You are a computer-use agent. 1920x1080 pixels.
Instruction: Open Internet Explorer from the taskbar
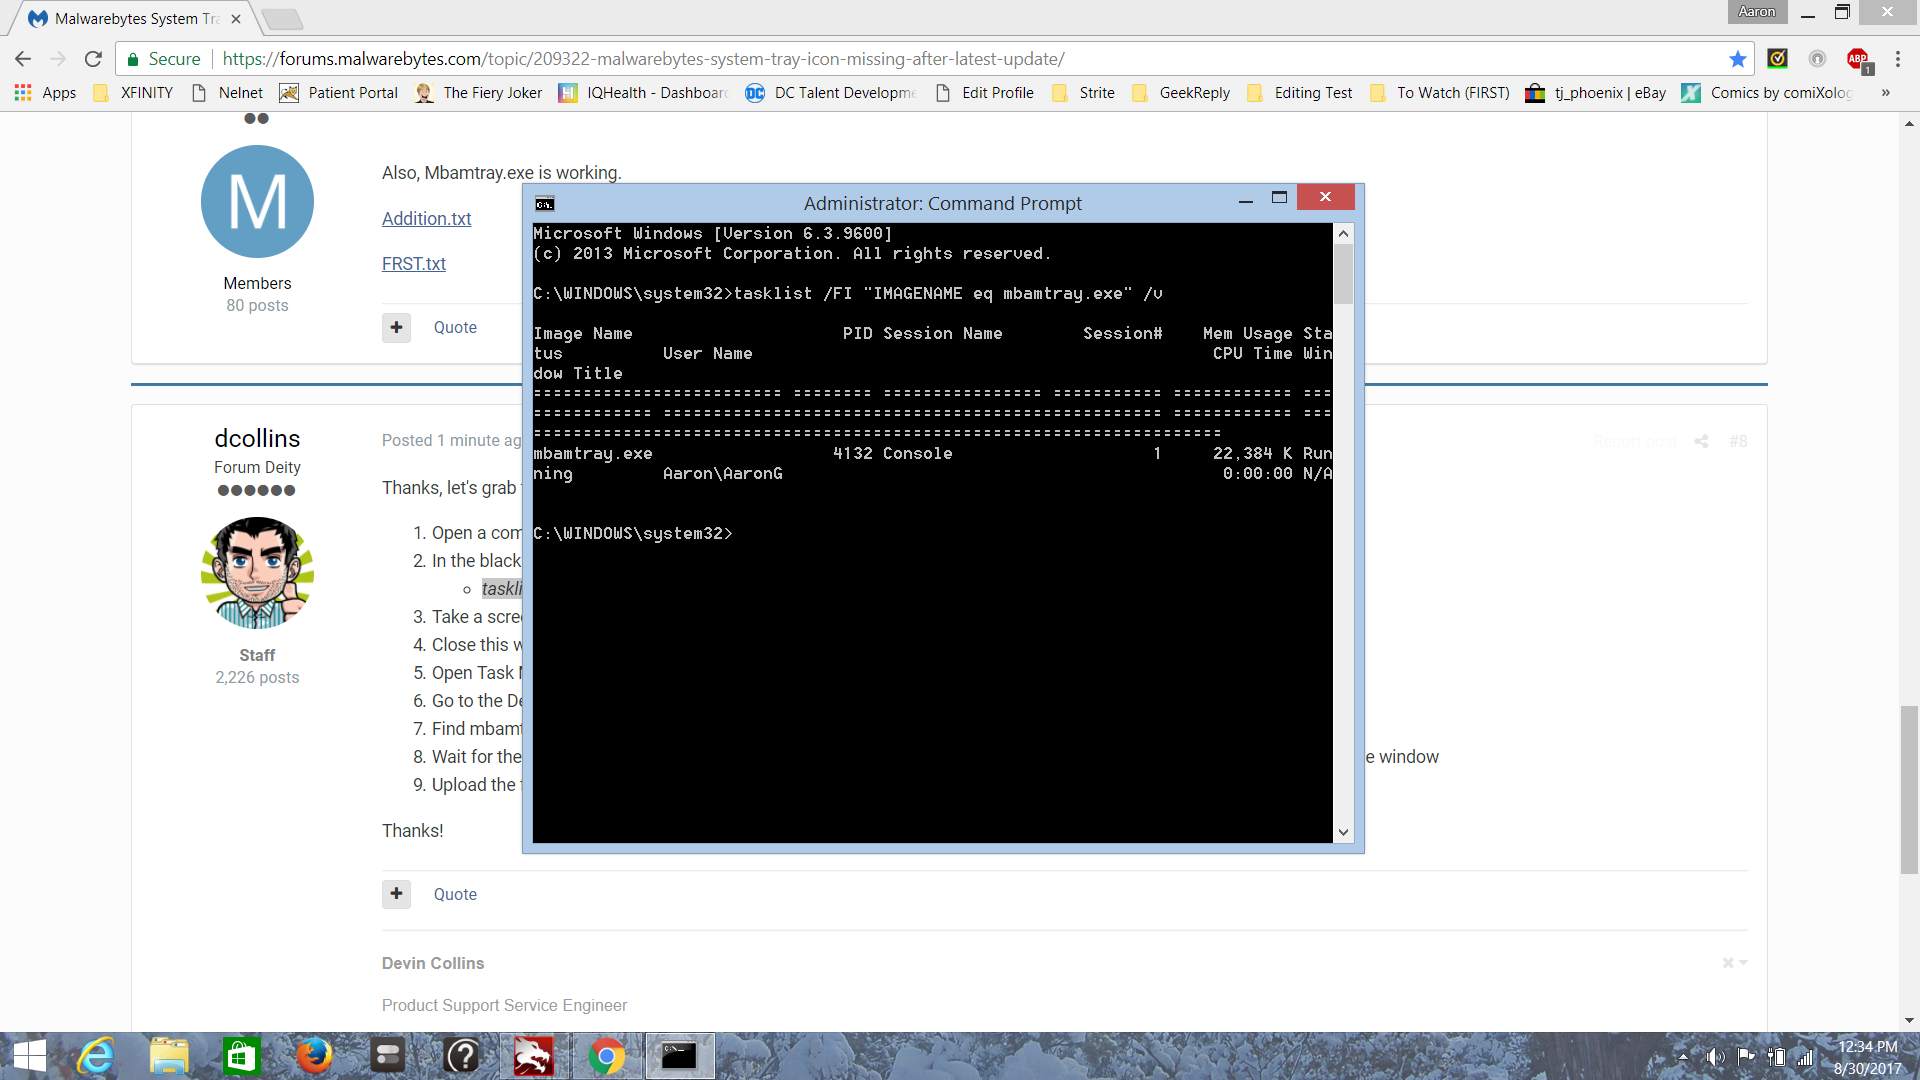pos(96,1056)
